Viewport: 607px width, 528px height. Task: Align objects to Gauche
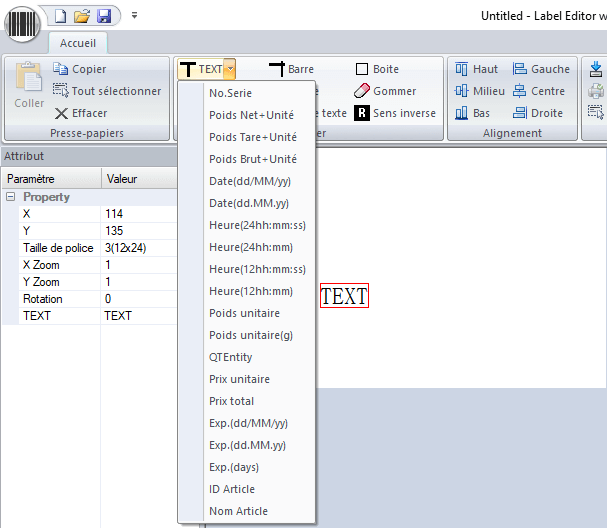pyautogui.click(x=541, y=69)
